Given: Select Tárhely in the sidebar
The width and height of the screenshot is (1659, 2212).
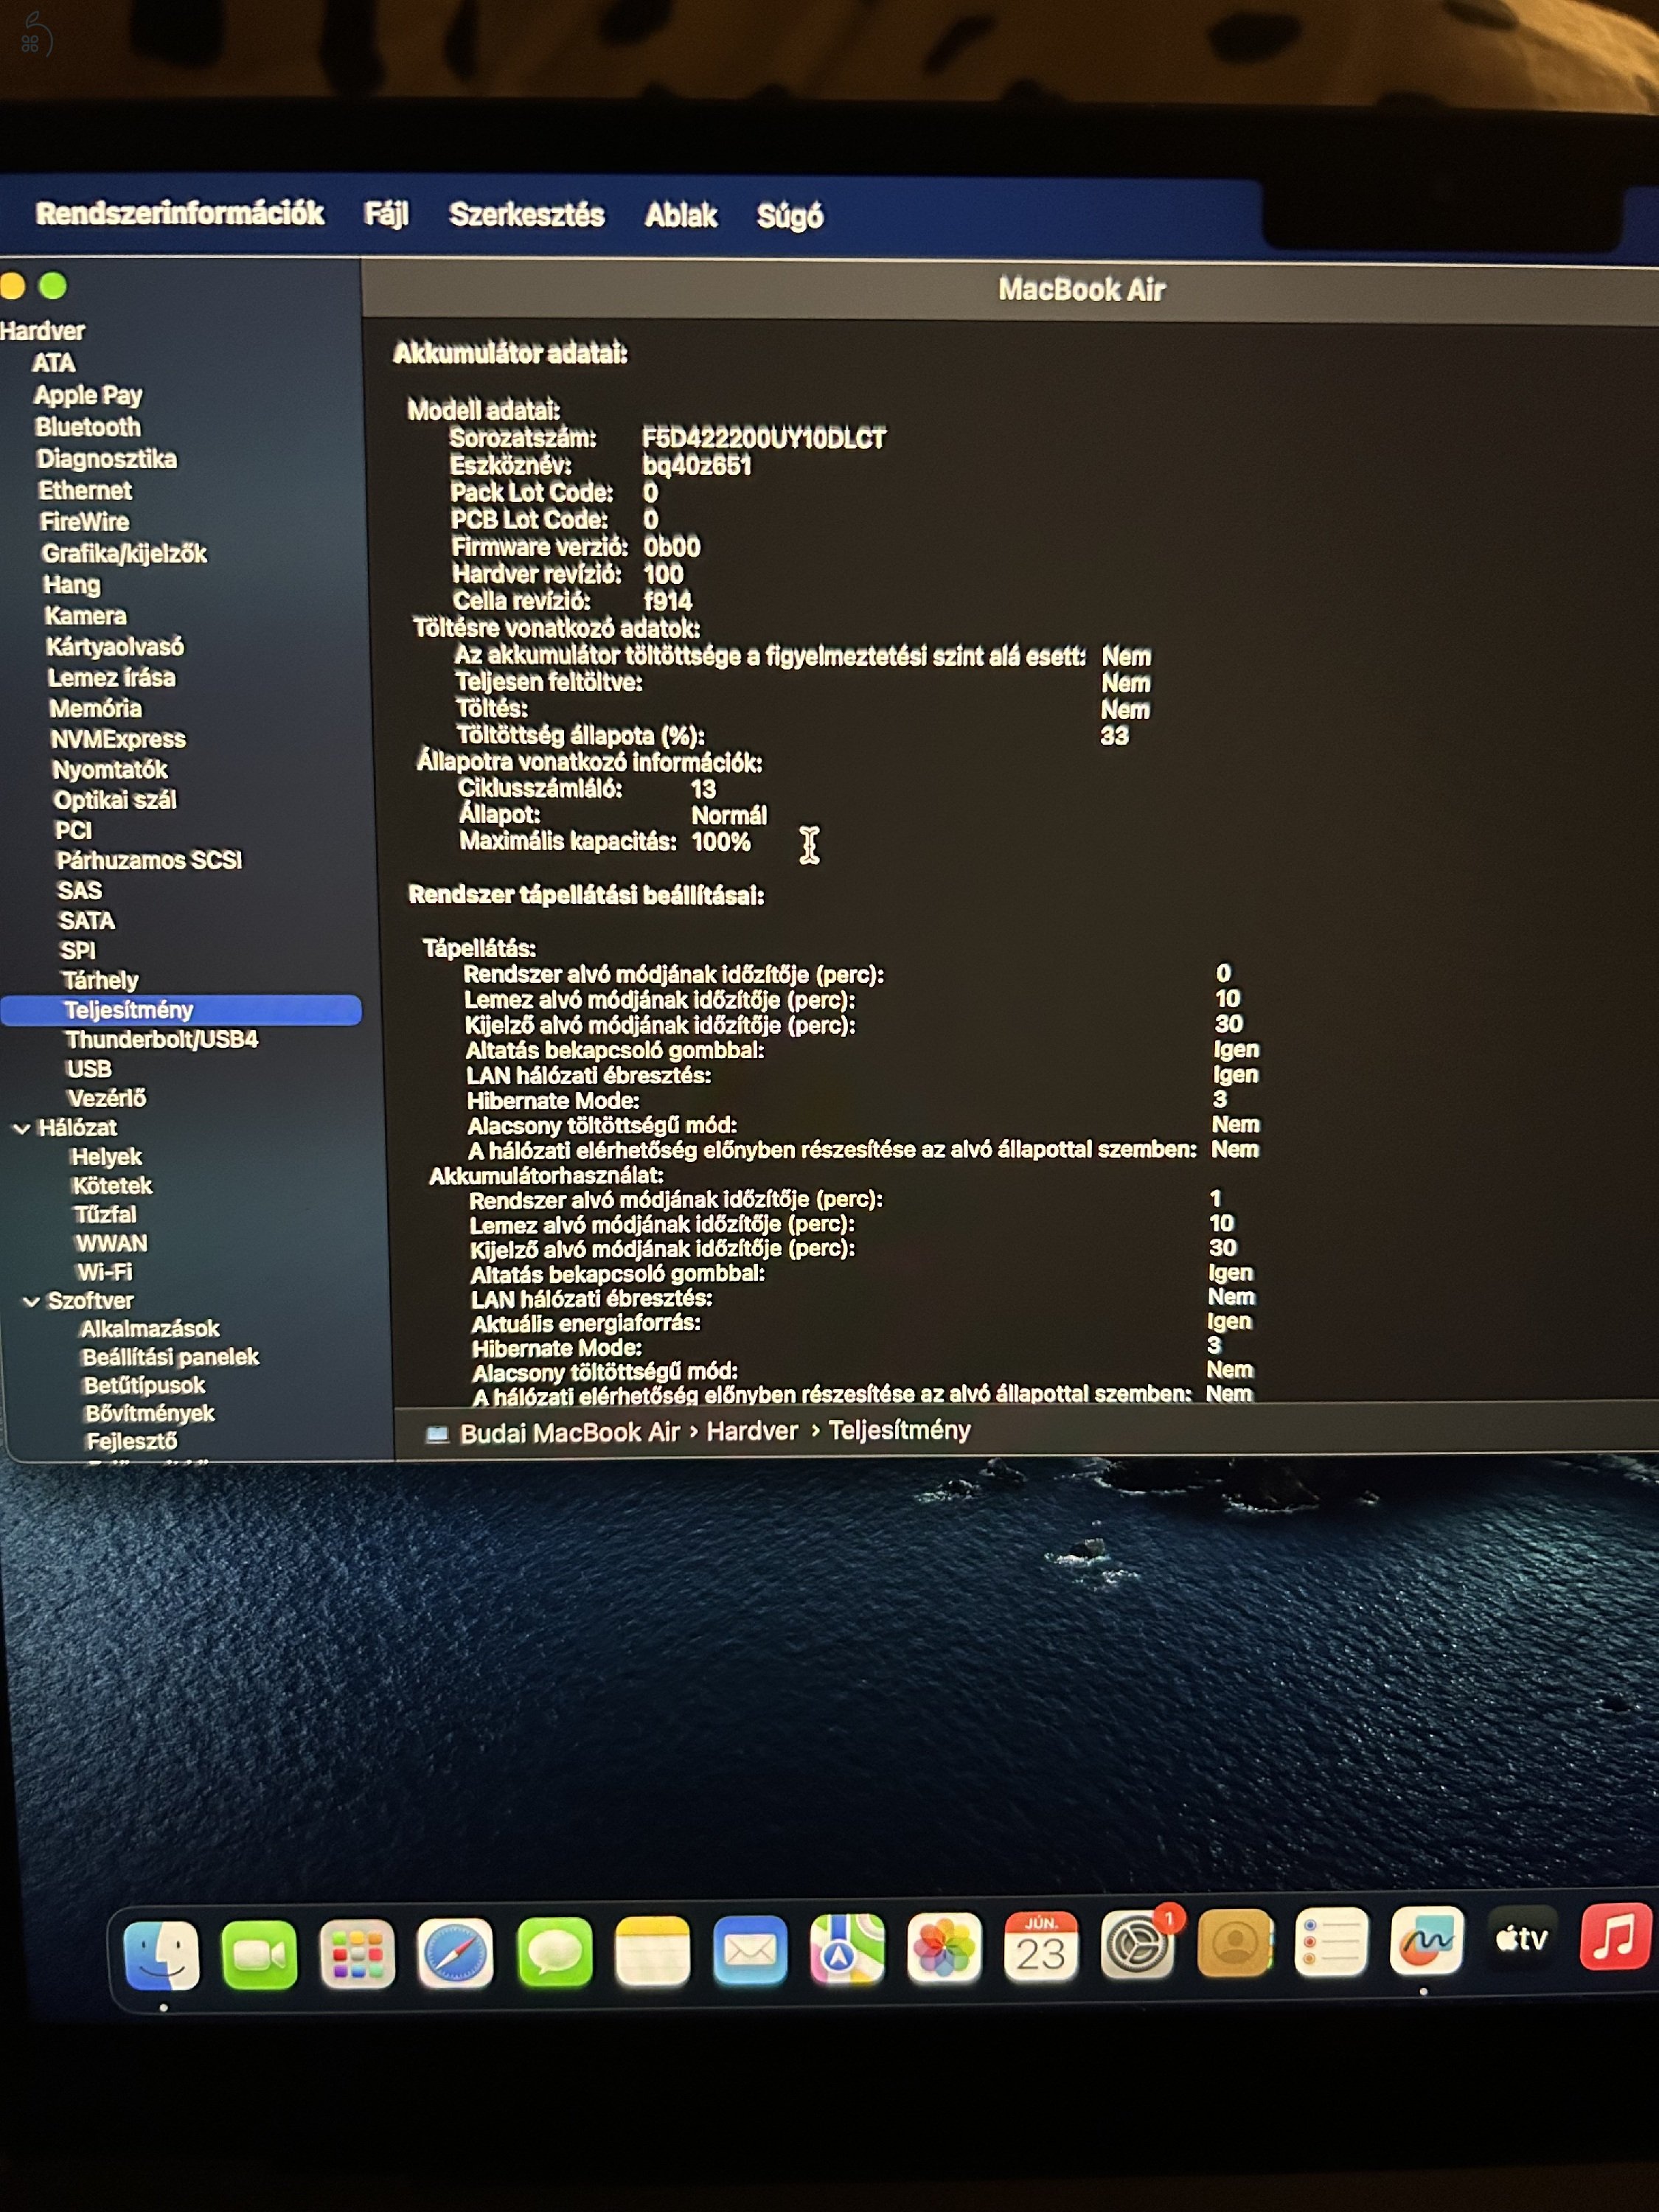Looking at the screenshot, I should pyautogui.click(x=100, y=981).
